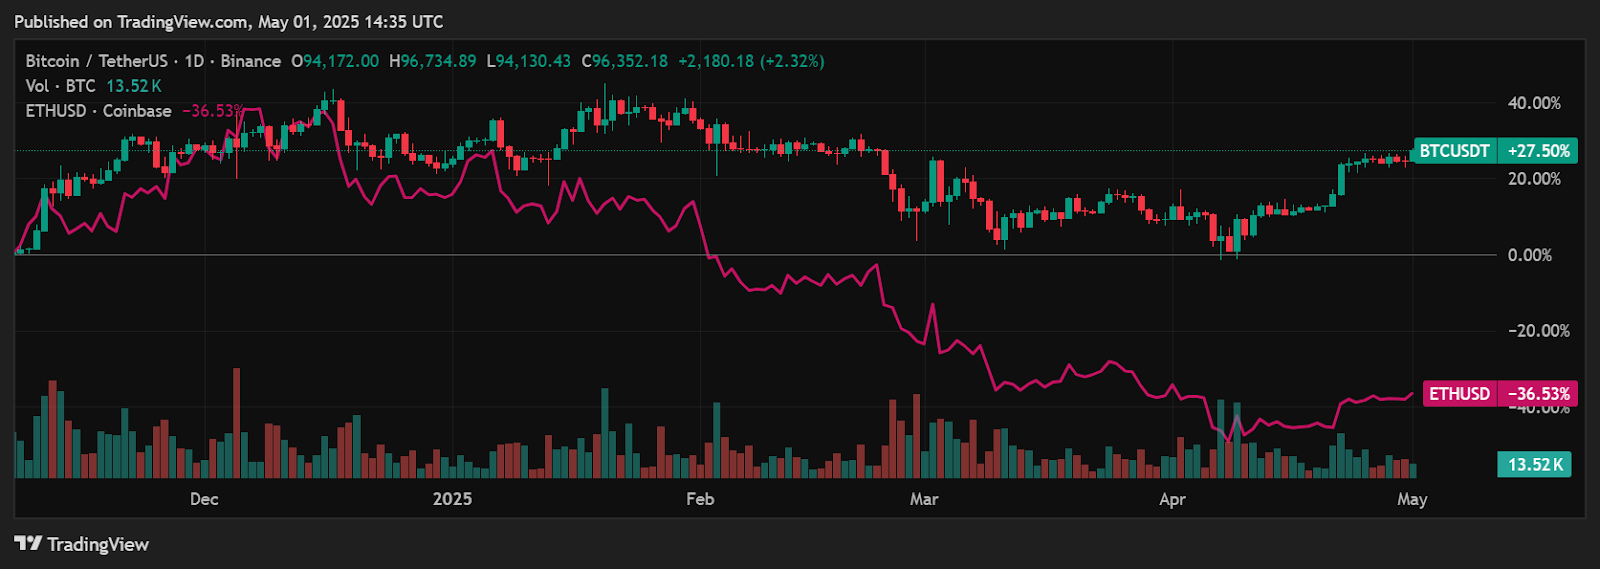Click the +27.50% BTCUSDT value badge
The width and height of the screenshot is (1600, 569).
[1538, 151]
